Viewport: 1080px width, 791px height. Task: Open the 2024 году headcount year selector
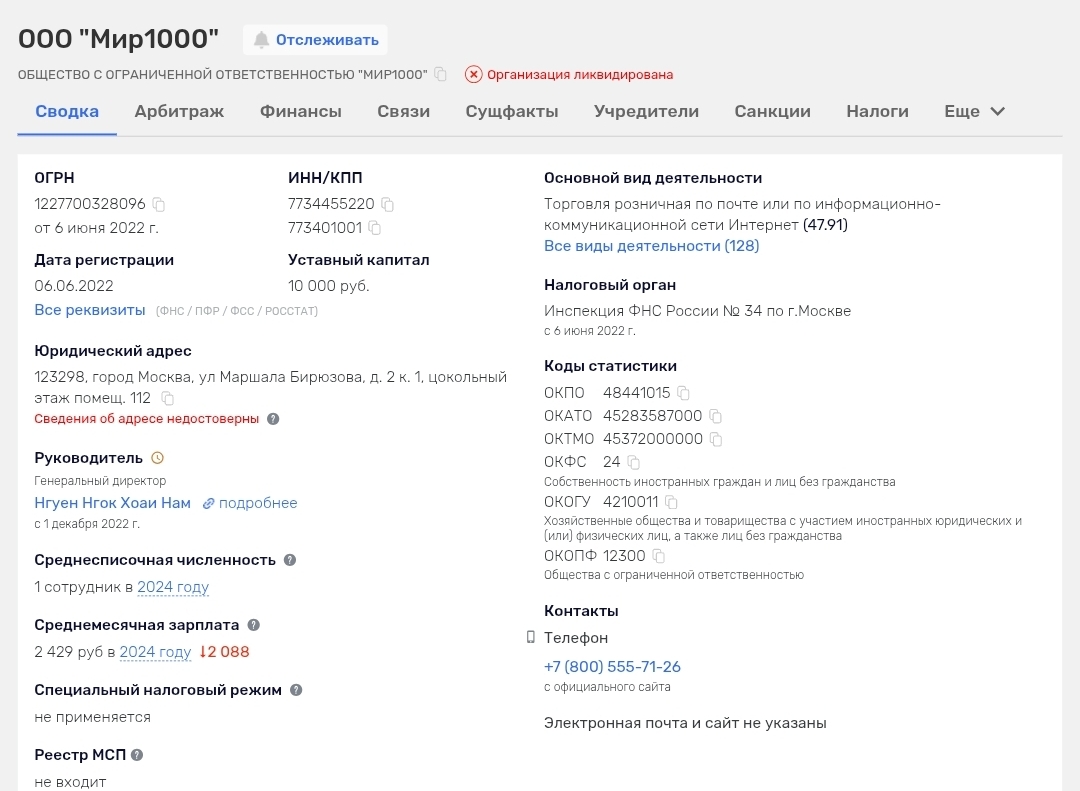(x=173, y=587)
